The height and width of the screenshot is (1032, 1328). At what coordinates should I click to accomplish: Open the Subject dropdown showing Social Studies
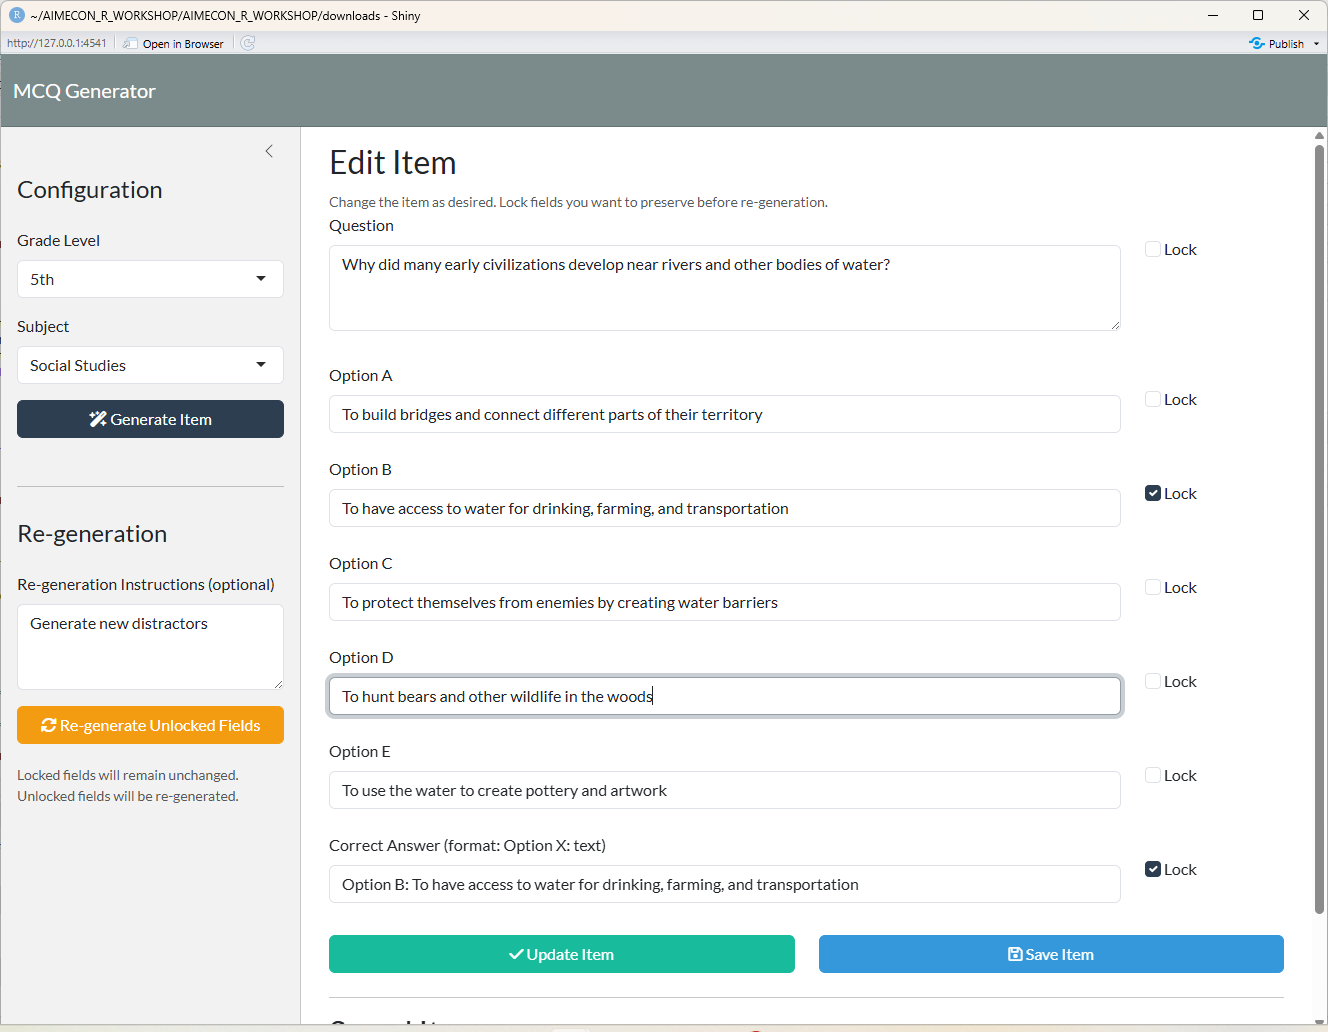(x=150, y=365)
